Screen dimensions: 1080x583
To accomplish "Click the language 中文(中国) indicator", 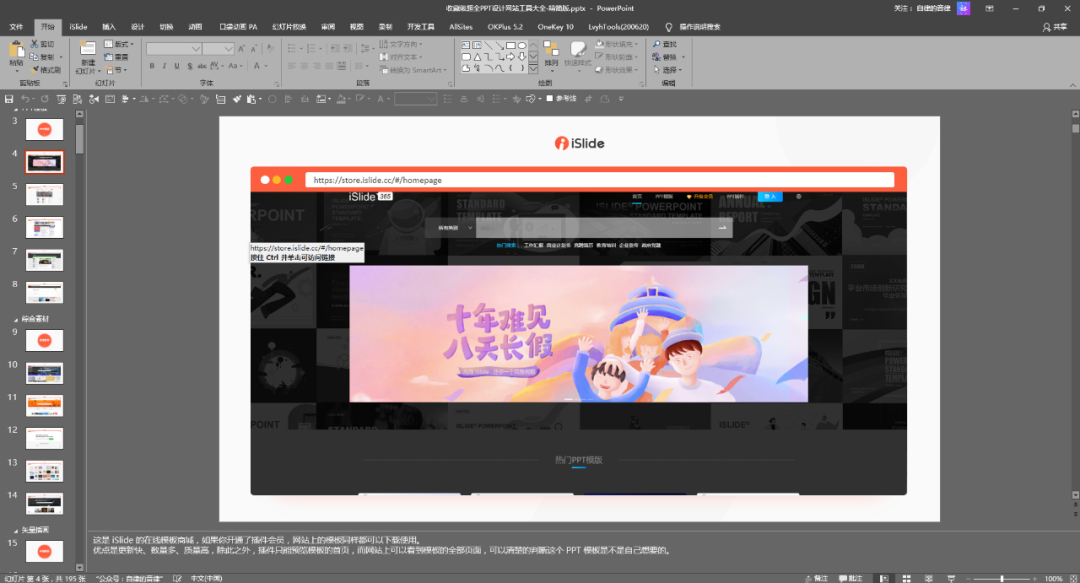I will pos(206,578).
